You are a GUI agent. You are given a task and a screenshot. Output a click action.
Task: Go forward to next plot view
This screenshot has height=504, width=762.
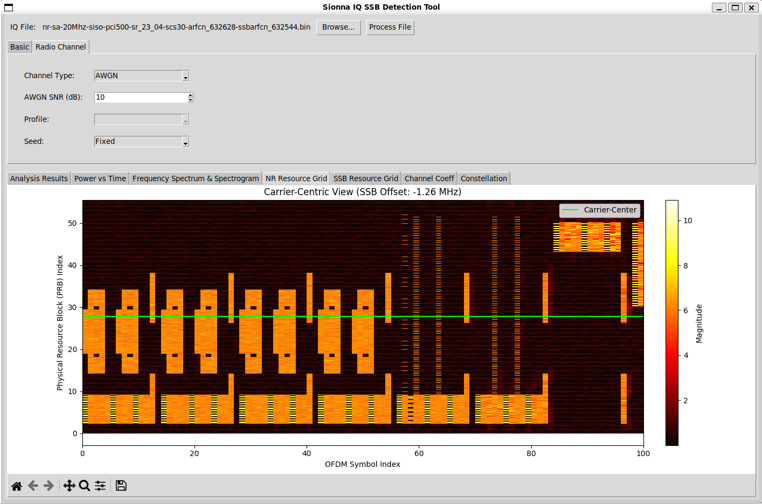click(48, 486)
